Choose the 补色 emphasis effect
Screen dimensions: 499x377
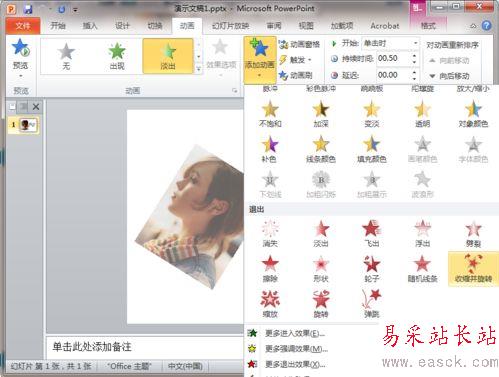269,149
